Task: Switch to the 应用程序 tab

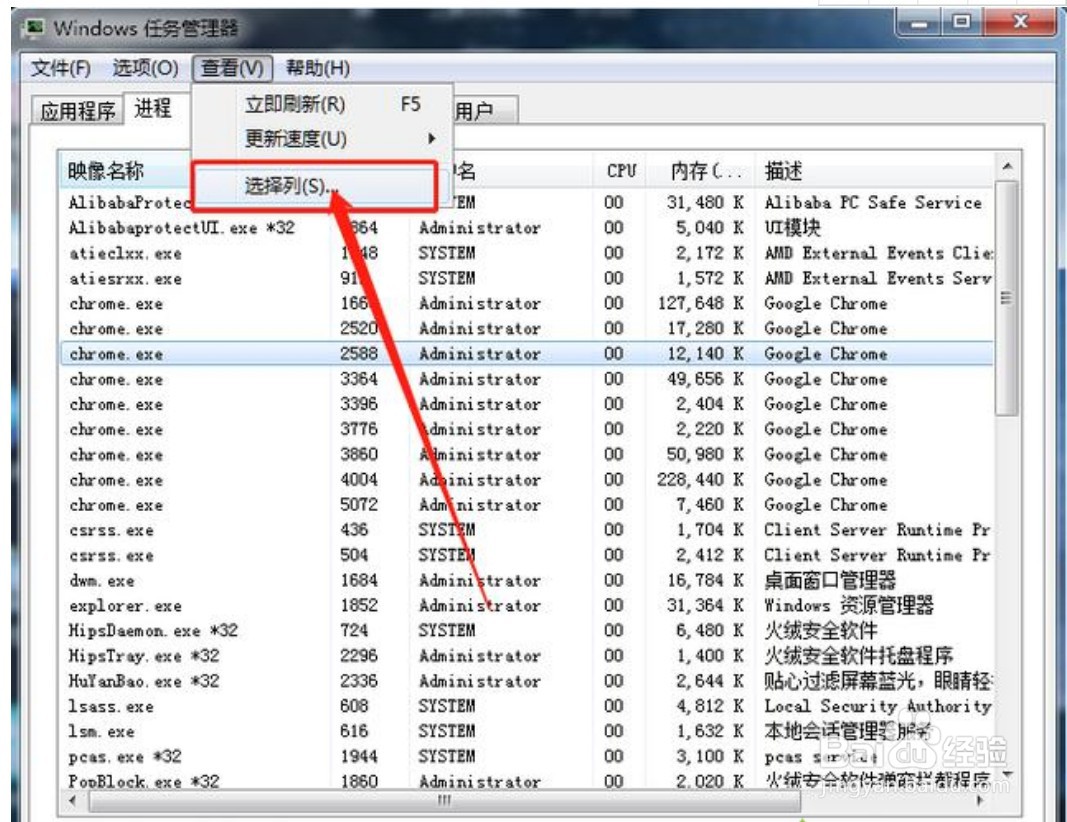Action: click(78, 110)
